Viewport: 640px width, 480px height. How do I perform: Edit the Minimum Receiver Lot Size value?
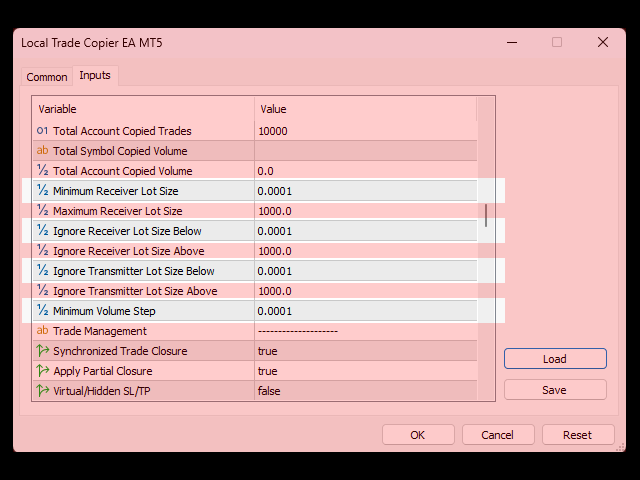coord(366,191)
